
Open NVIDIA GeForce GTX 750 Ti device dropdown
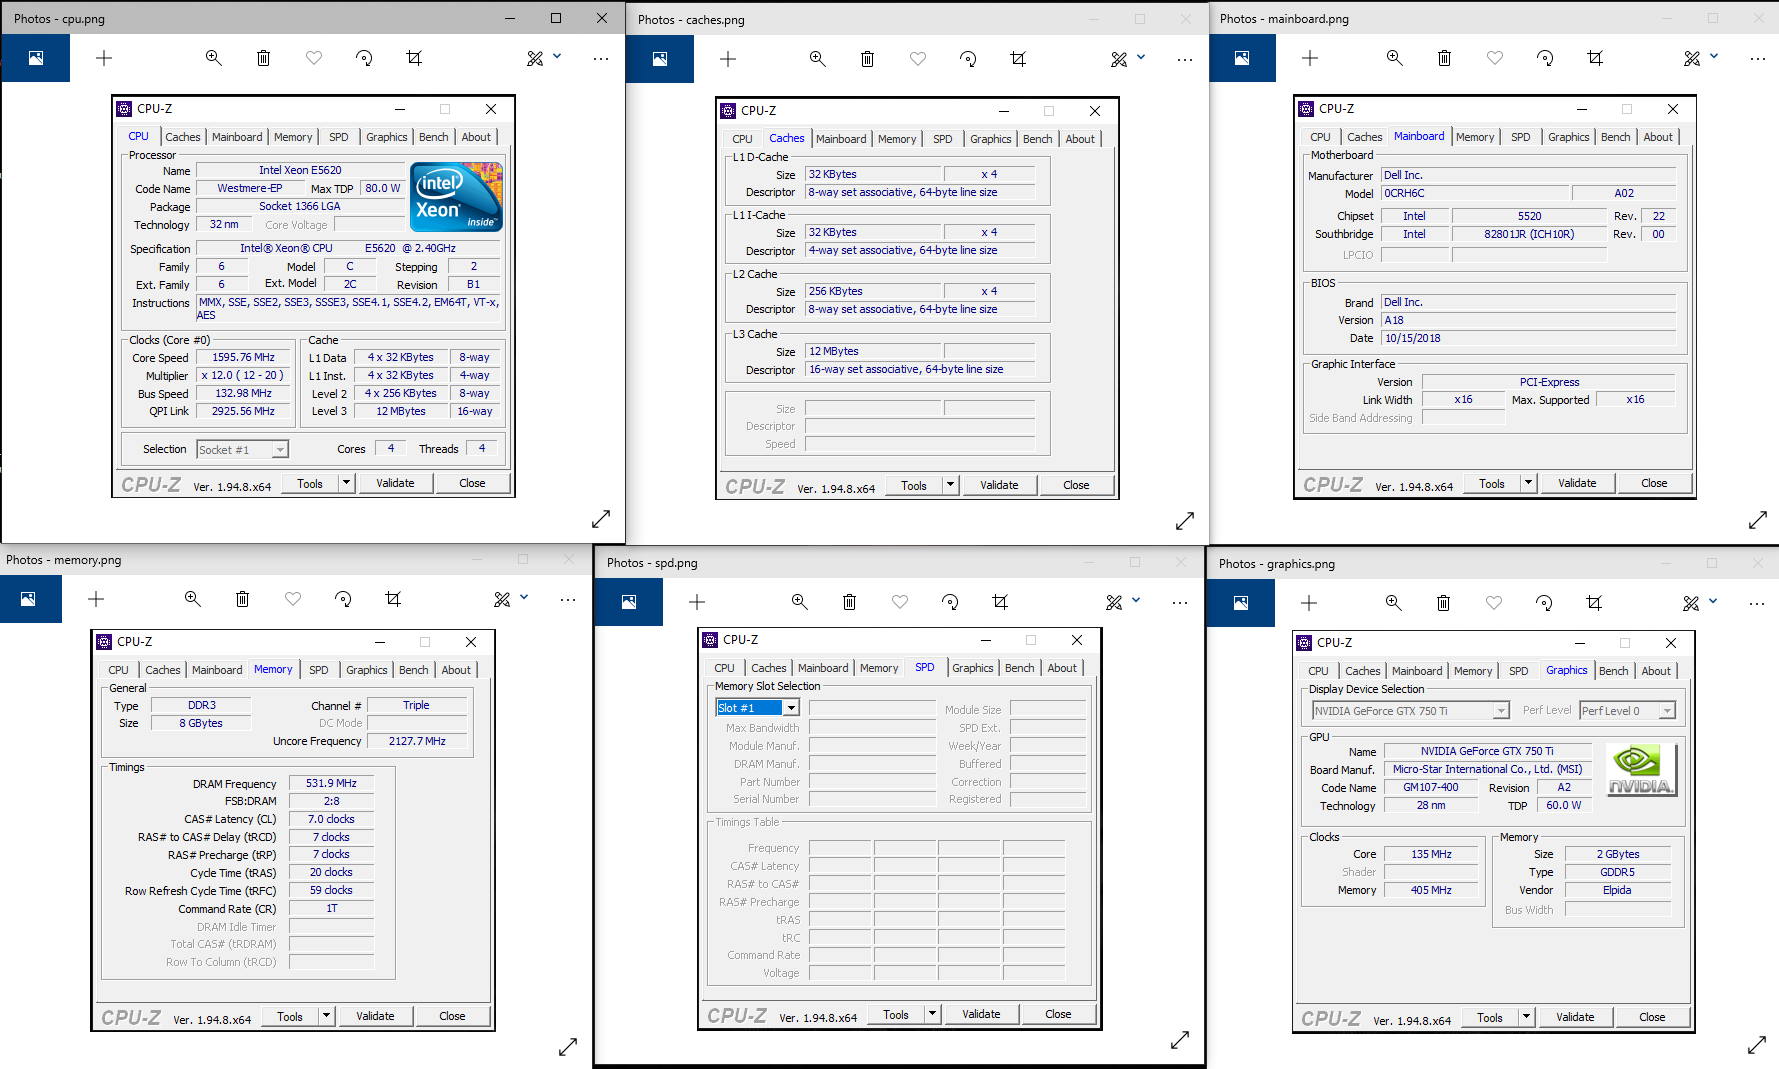(x=1501, y=711)
